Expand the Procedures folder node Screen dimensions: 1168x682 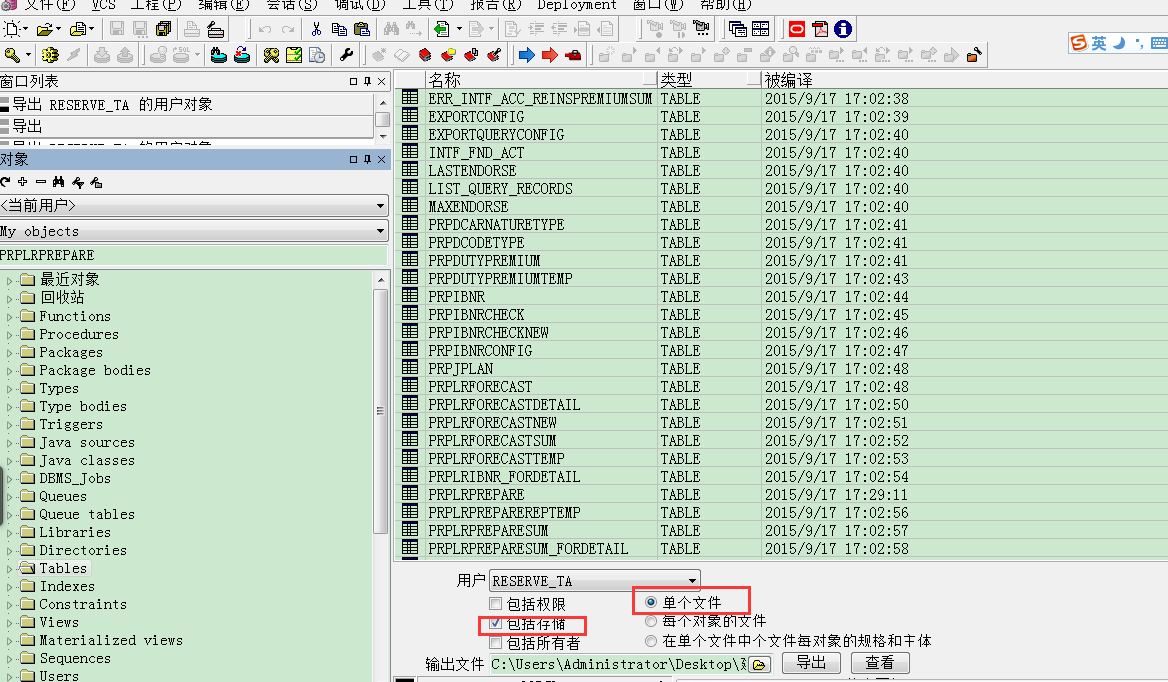(x=10, y=335)
